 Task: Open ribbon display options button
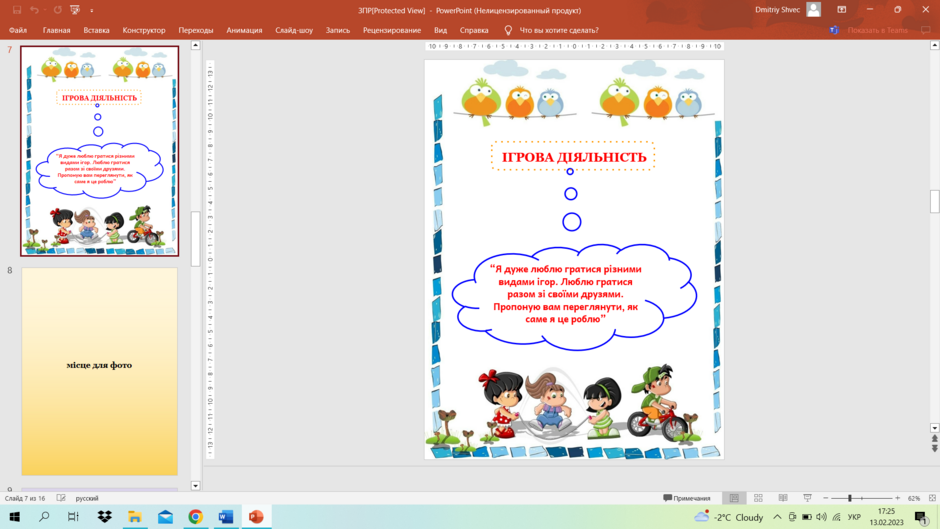click(842, 10)
